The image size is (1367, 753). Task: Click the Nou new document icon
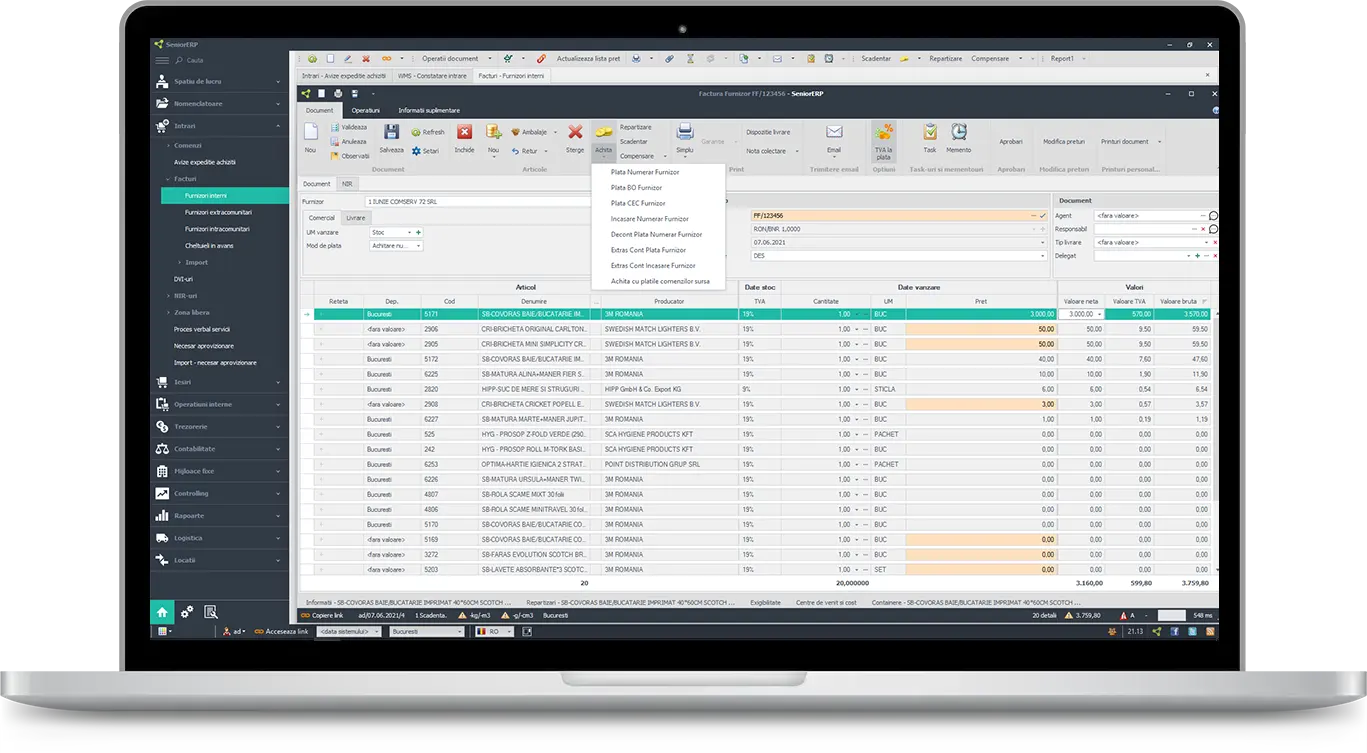coord(310,132)
